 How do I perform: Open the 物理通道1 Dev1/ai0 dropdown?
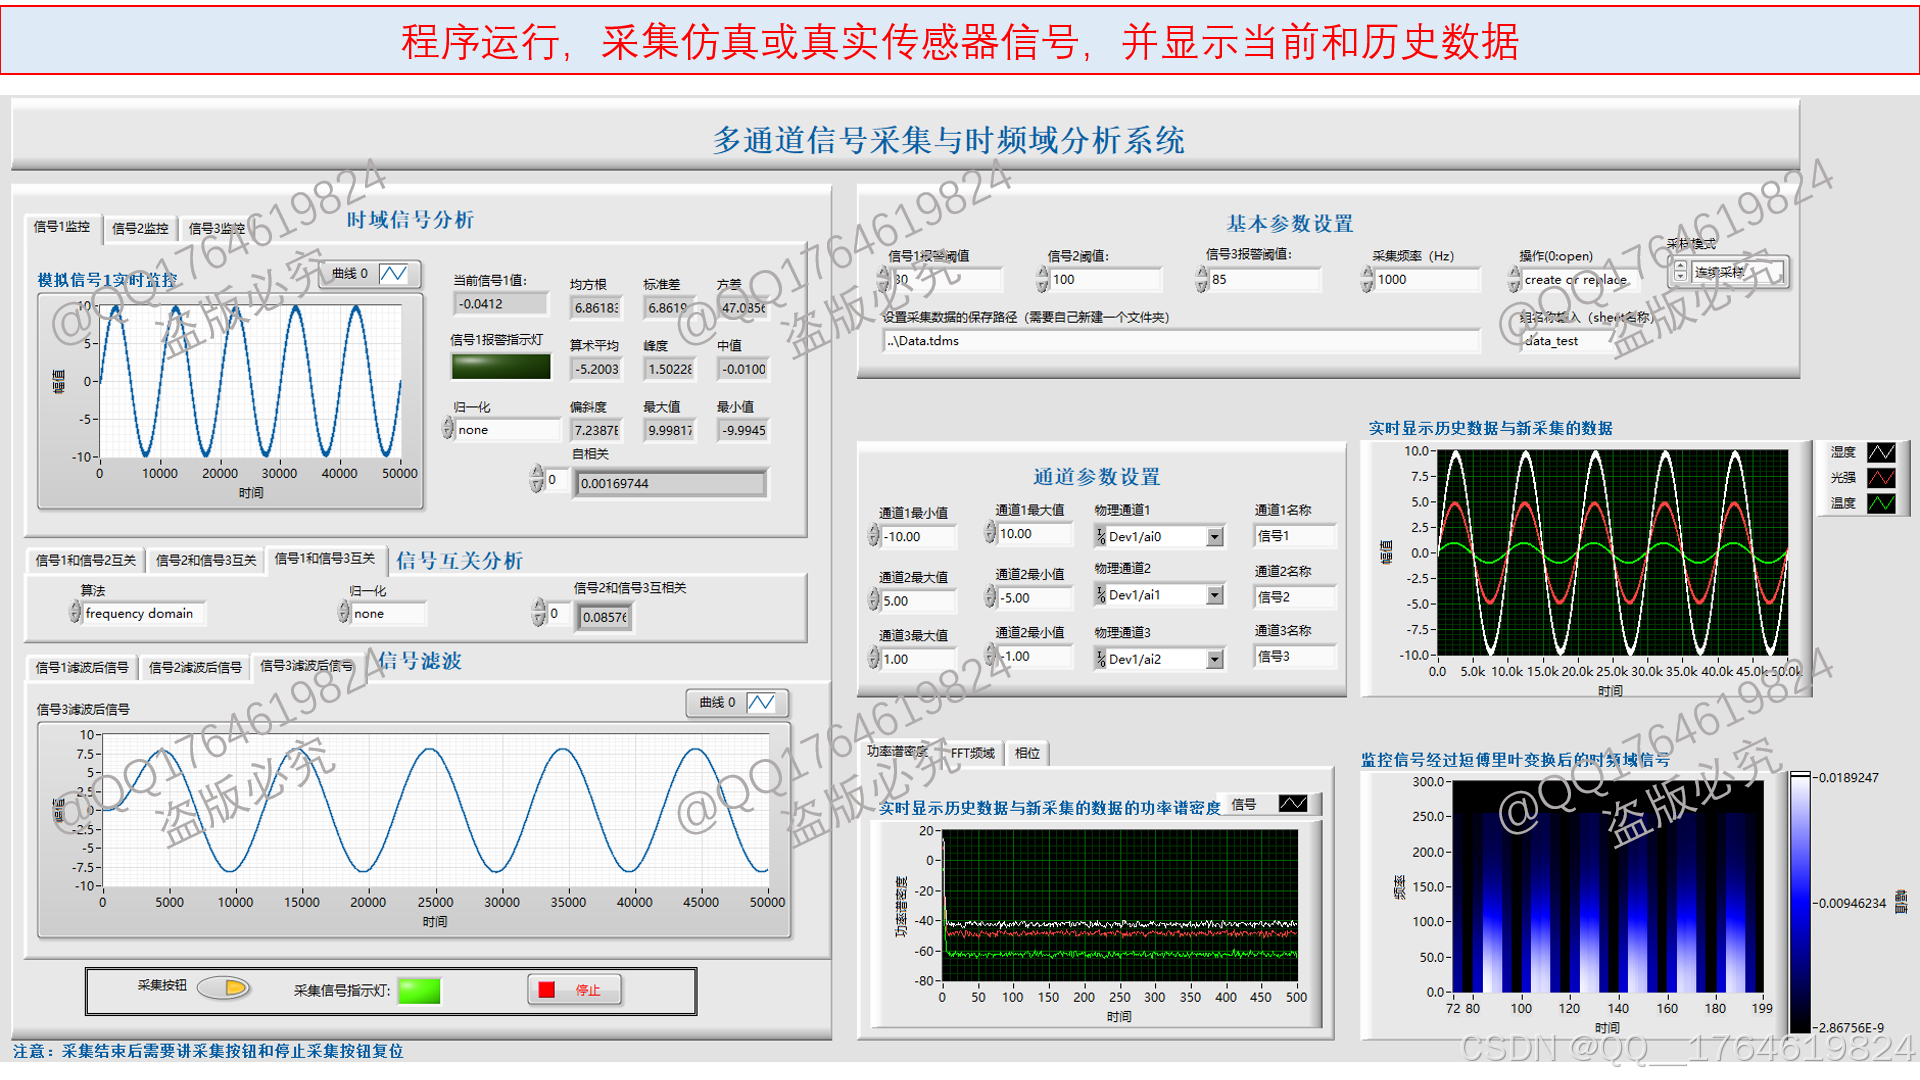(x=1214, y=537)
